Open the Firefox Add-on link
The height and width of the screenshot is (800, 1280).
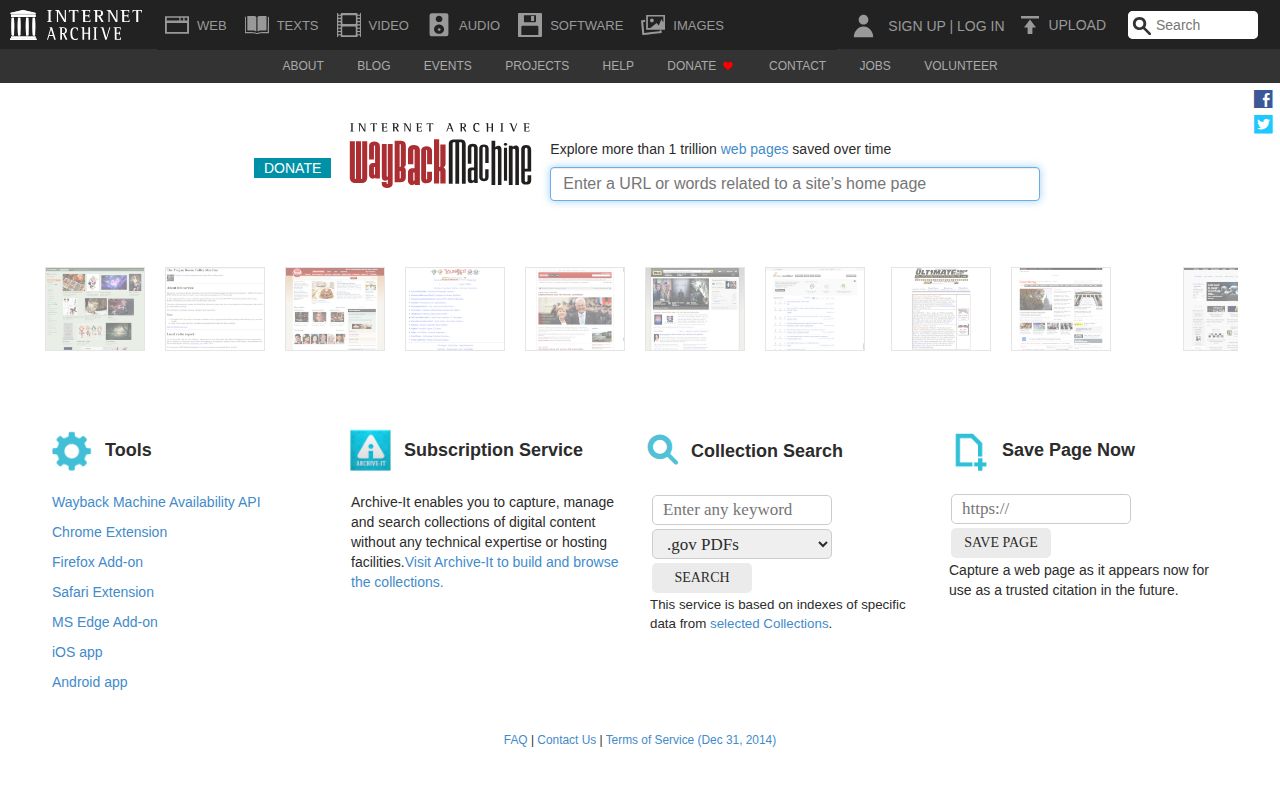pos(97,562)
